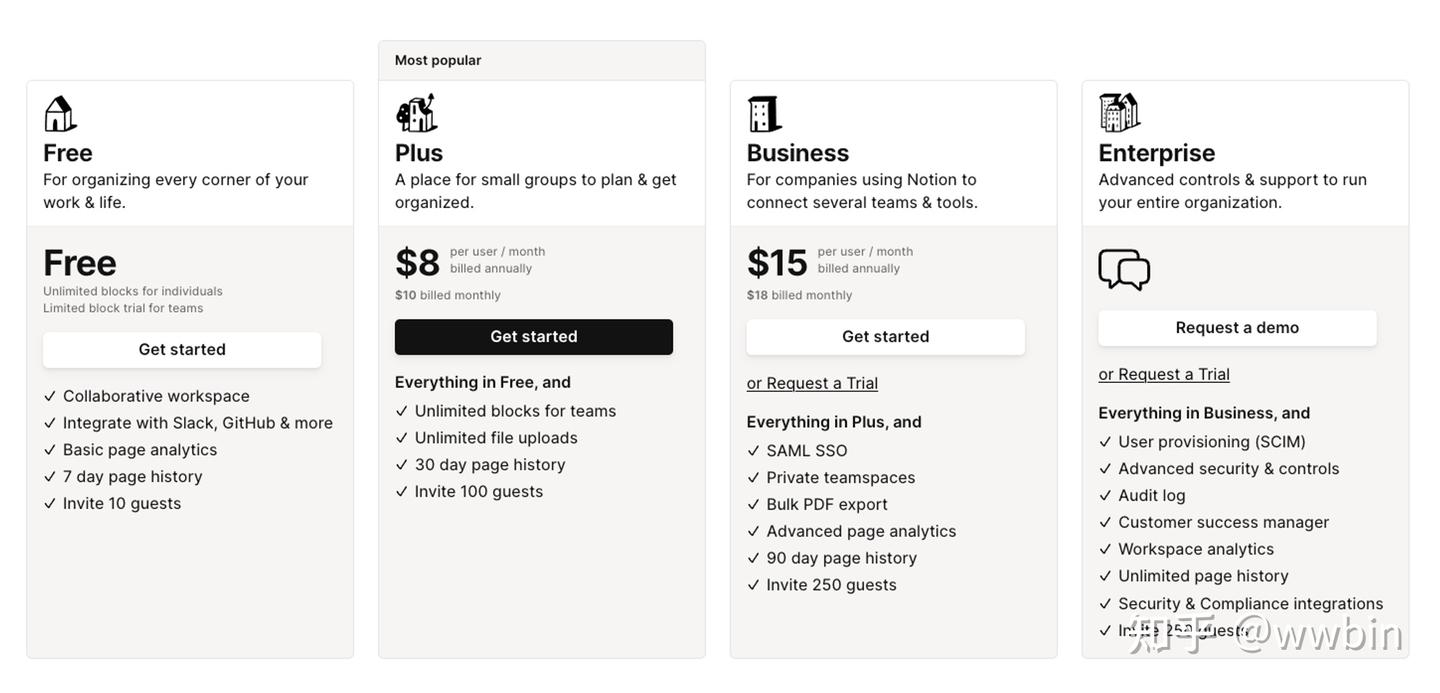Click checkmark beside Audit log
The image size is (1440, 693).
pos(1106,496)
